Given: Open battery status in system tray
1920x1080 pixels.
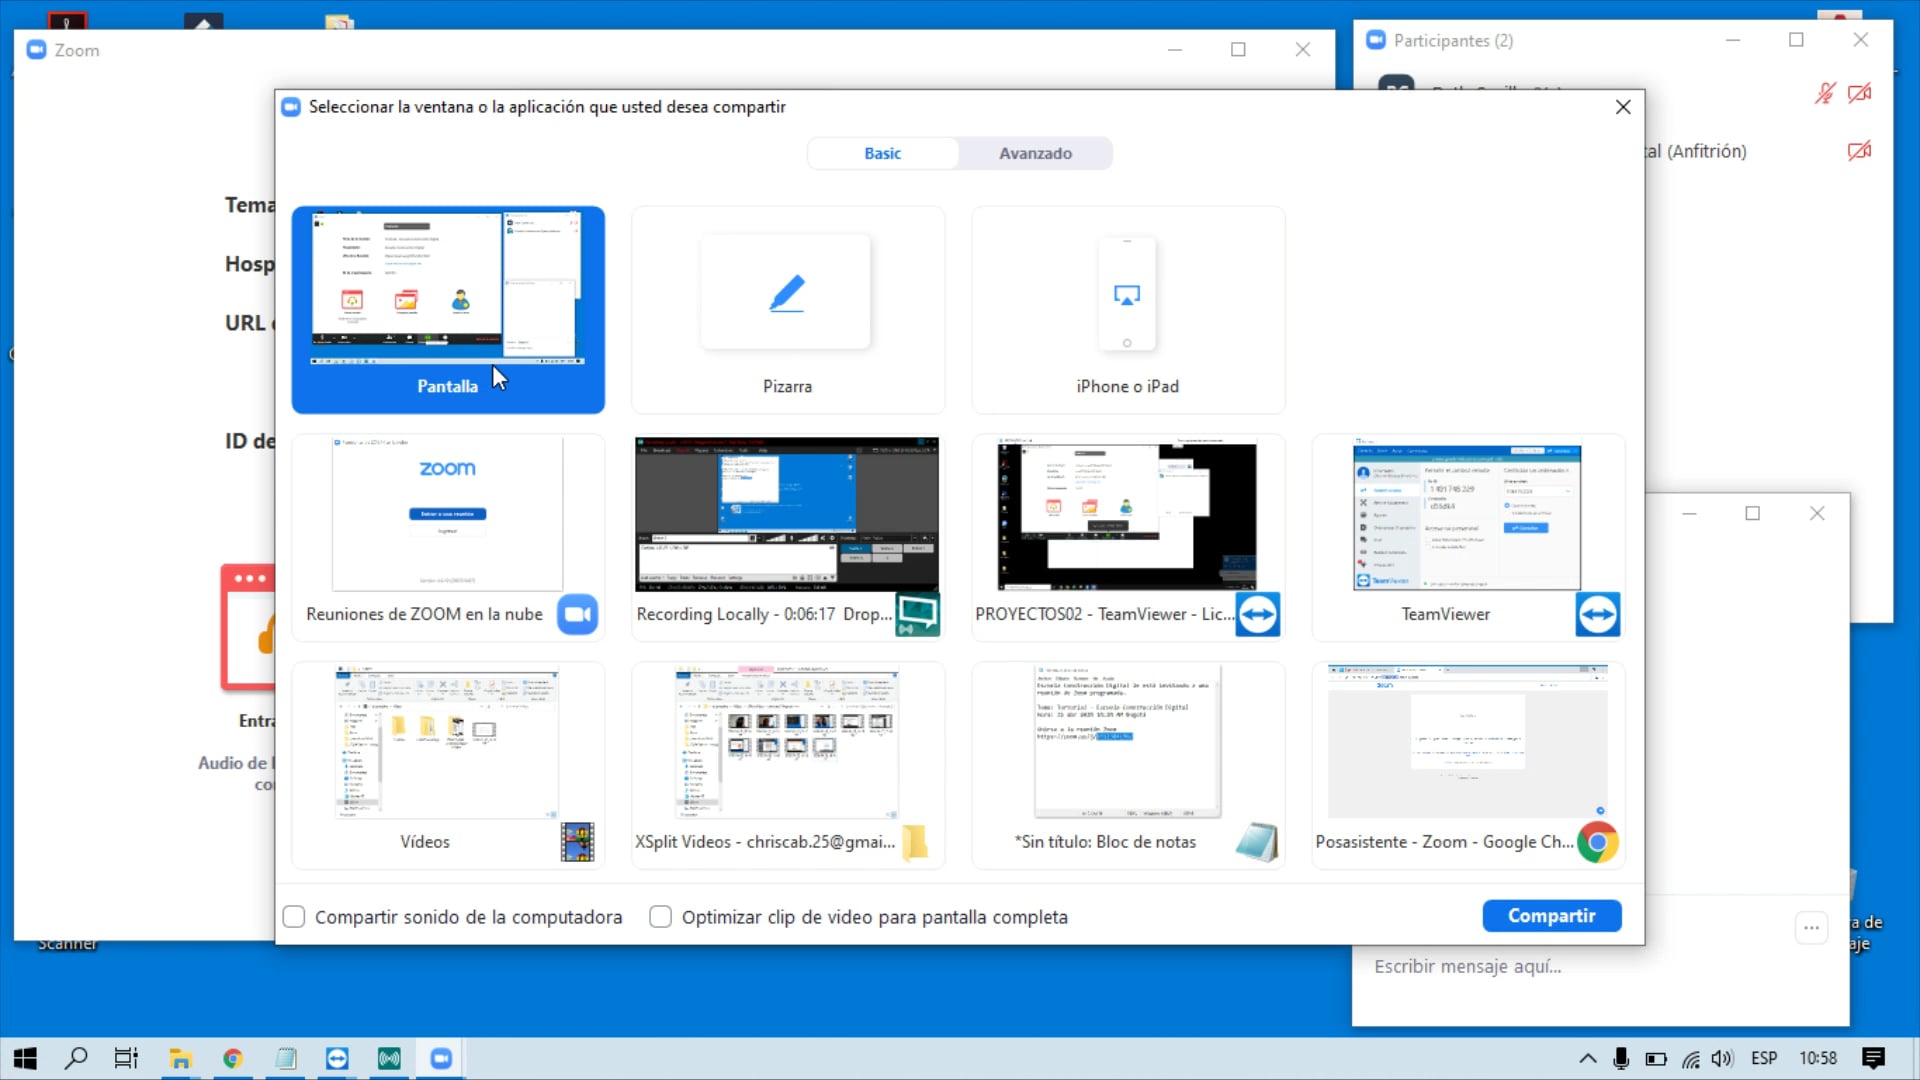Looking at the screenshot, I should pos(1656,1058).
